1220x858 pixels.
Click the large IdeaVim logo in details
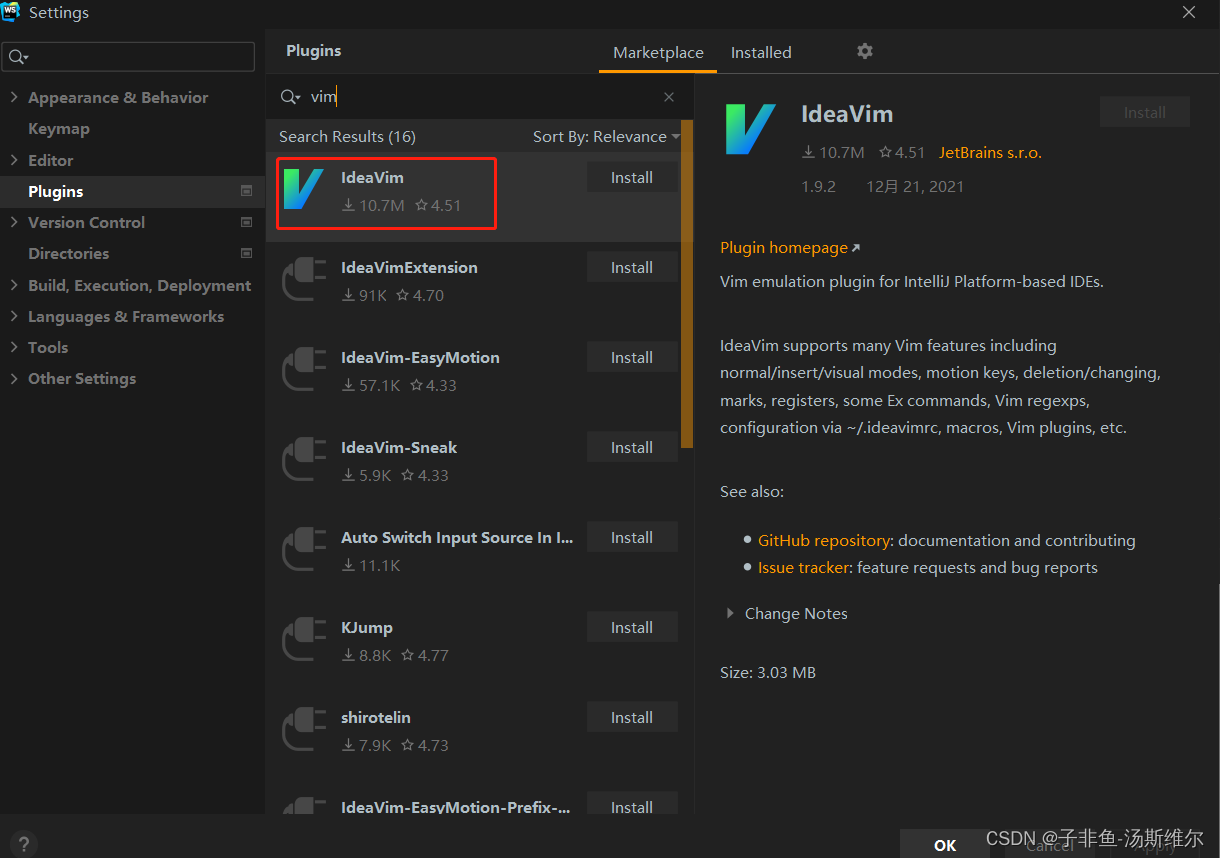point(751,129)
